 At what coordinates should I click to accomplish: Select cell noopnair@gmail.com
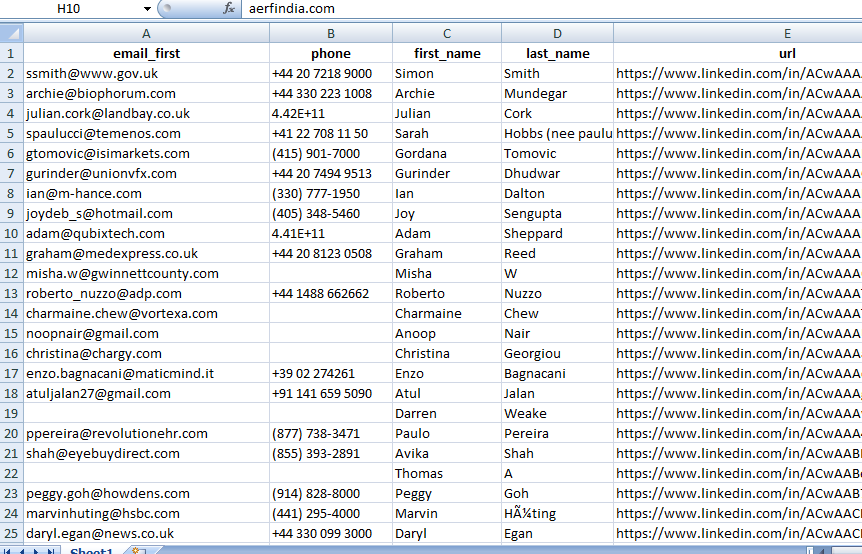146,334
